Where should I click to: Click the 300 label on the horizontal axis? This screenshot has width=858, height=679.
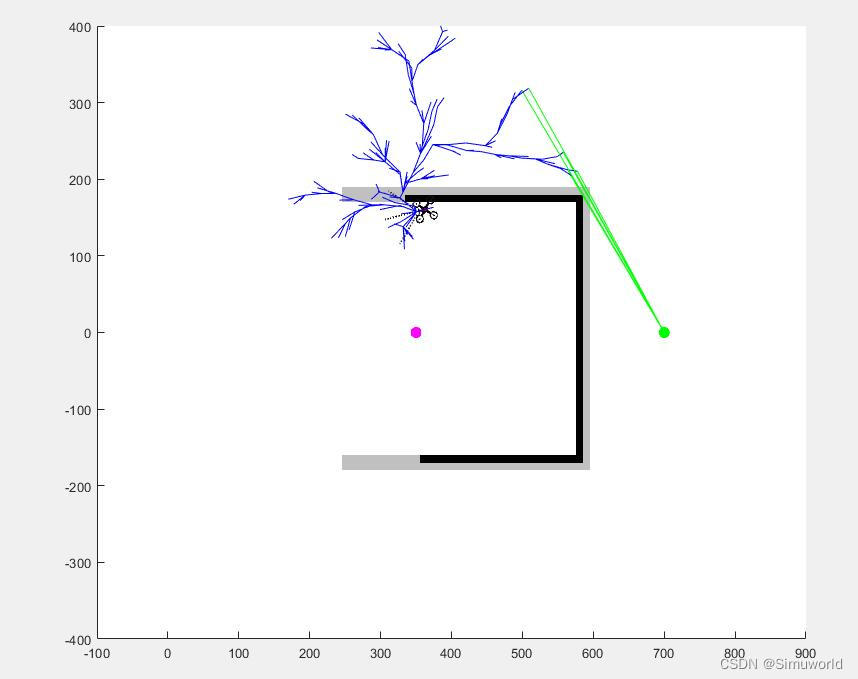click(380, 653)
